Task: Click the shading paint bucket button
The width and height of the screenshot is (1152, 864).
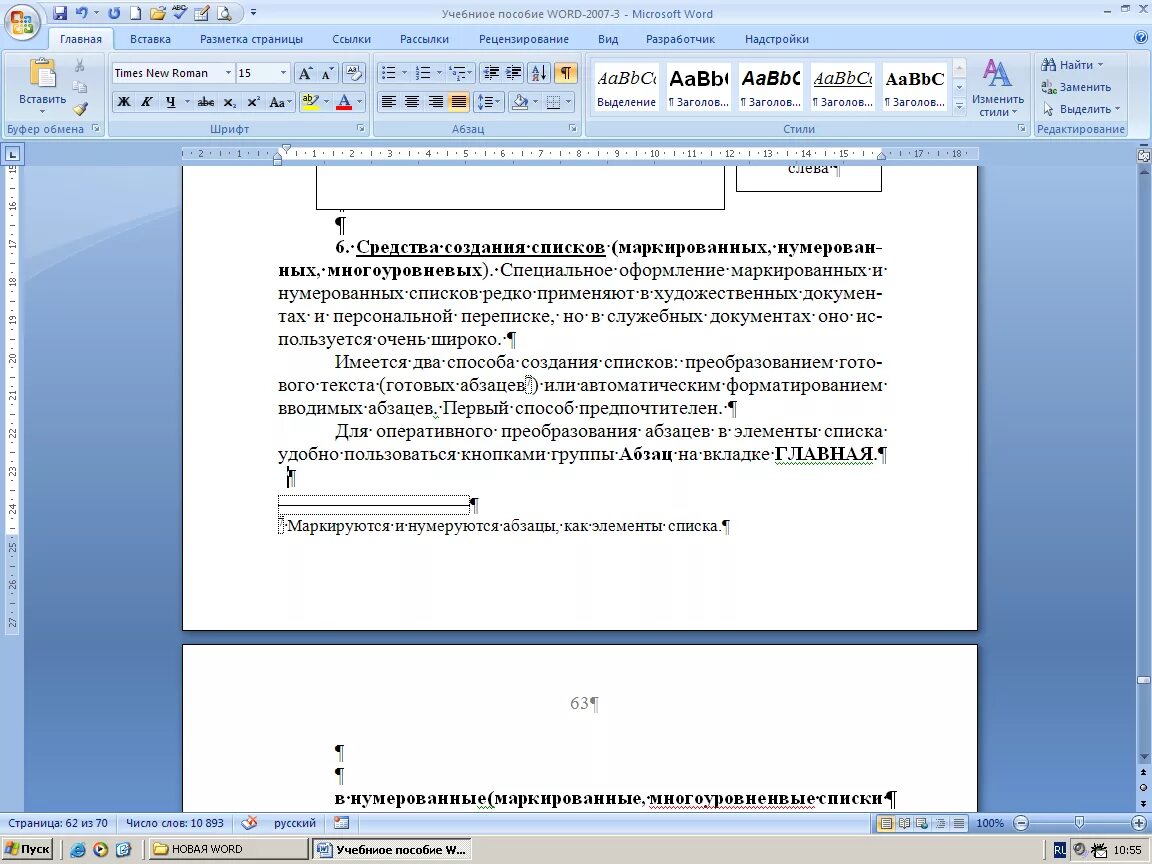Action: click(x=519, y=102)
